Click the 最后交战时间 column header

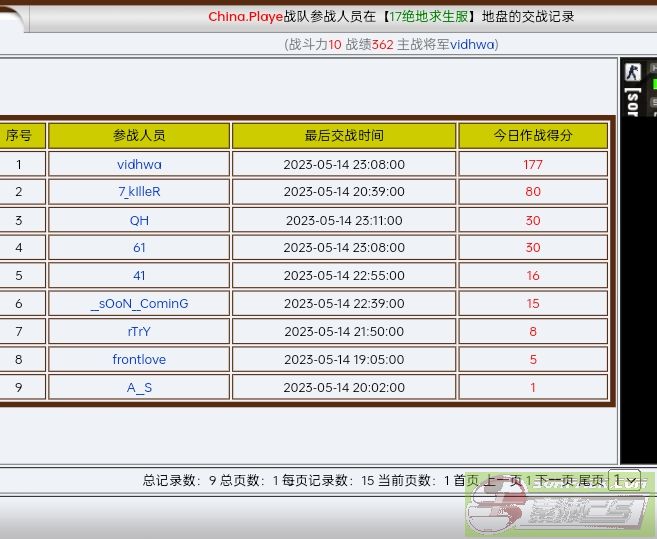coord(344,136)
